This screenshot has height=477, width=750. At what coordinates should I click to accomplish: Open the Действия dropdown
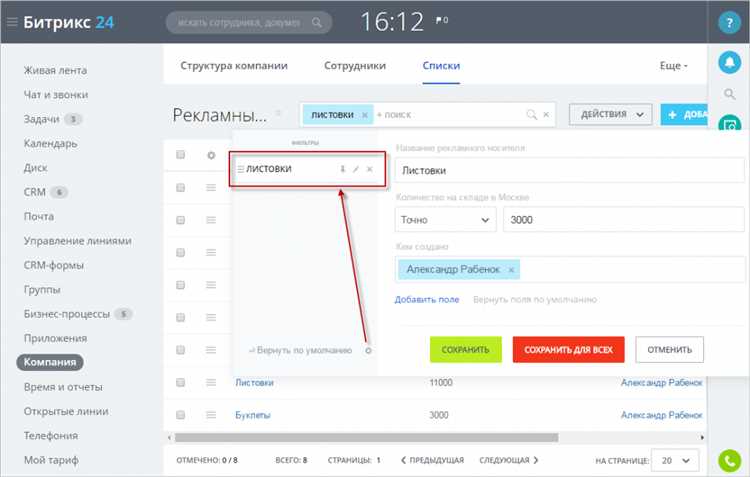click(610, 114)
